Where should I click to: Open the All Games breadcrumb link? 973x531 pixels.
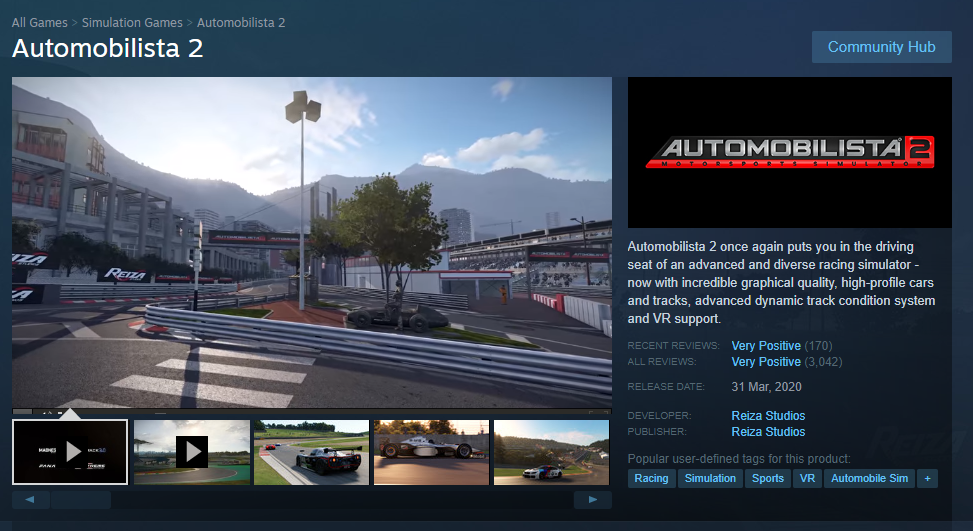coord(40,22)
